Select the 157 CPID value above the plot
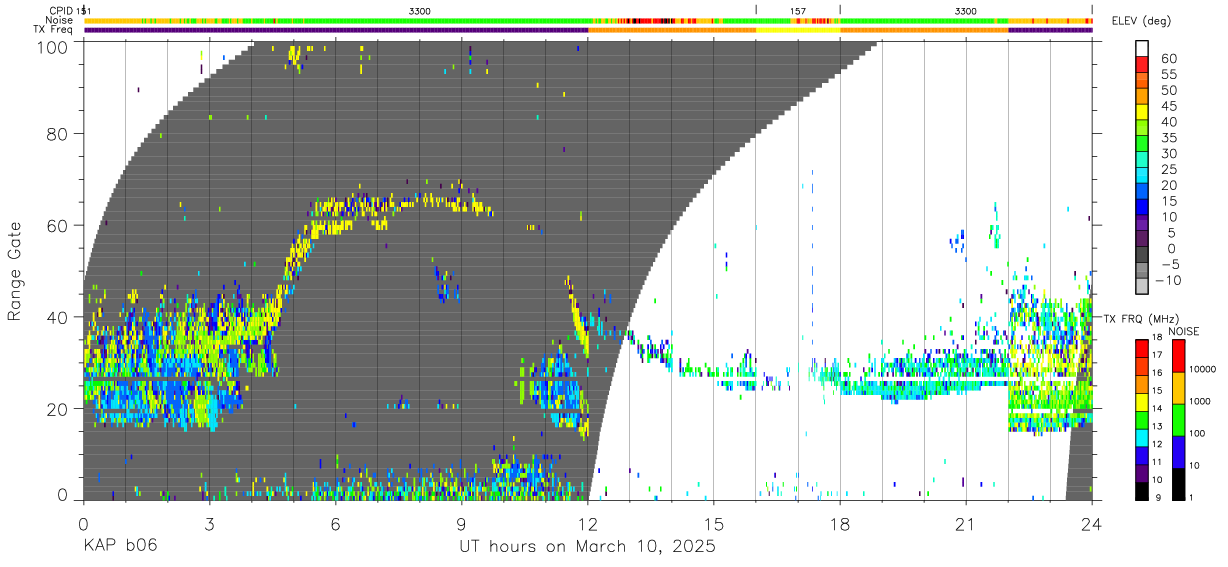 (797, 10)
